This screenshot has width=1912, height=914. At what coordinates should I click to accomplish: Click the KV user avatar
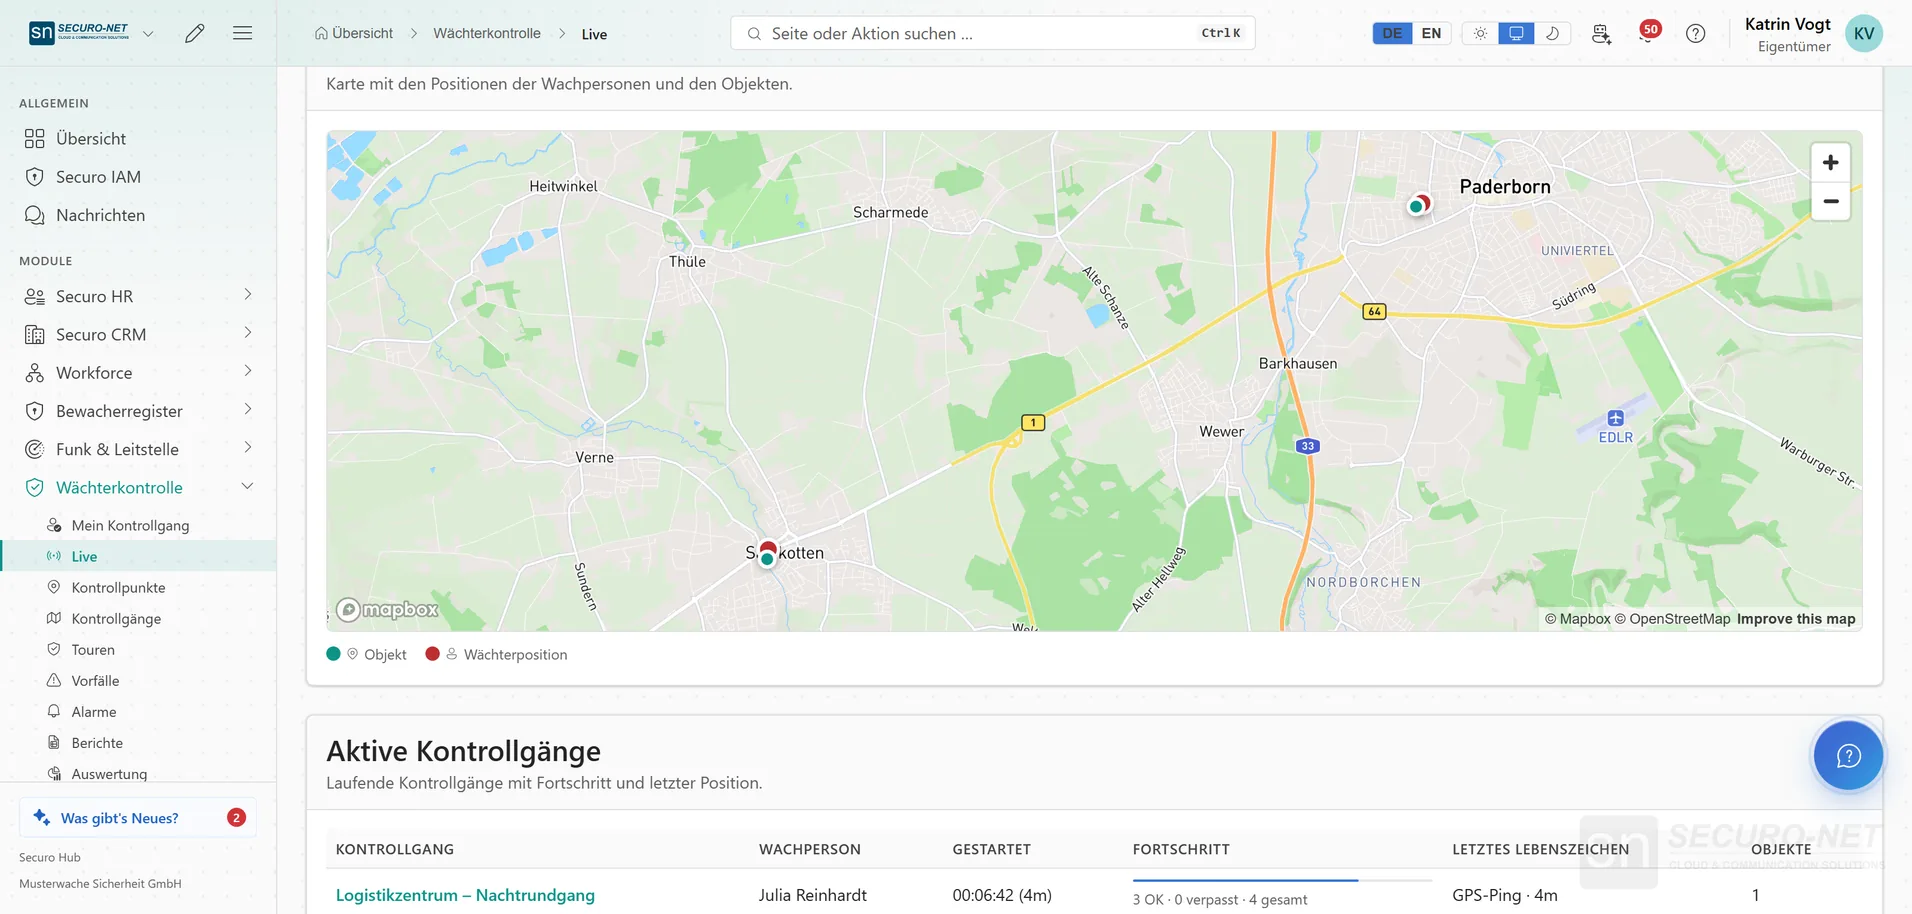[x=1864, y=33]
